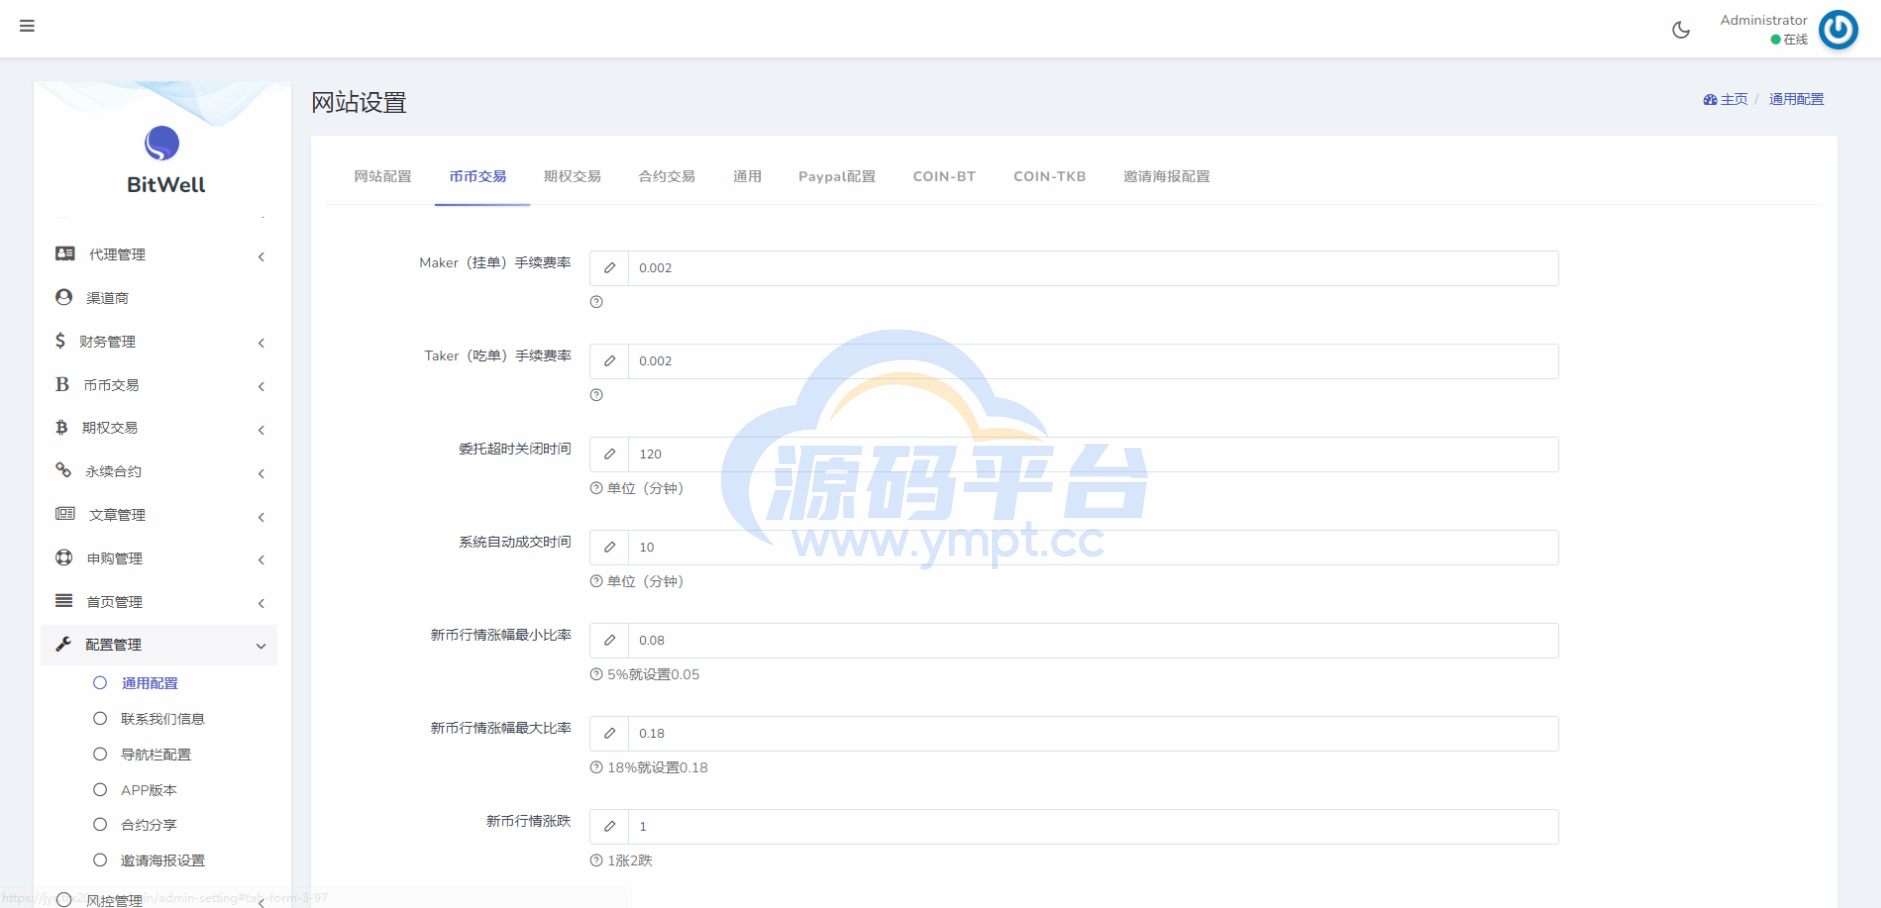Focus the 新币行情涨跌 input field
This screenshot has height=908, width=1881.
click(x=1093, y=826)
